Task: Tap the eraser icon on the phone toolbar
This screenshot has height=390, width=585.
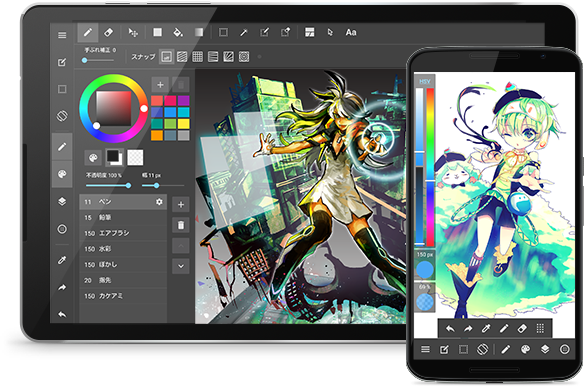Action: 522,328
